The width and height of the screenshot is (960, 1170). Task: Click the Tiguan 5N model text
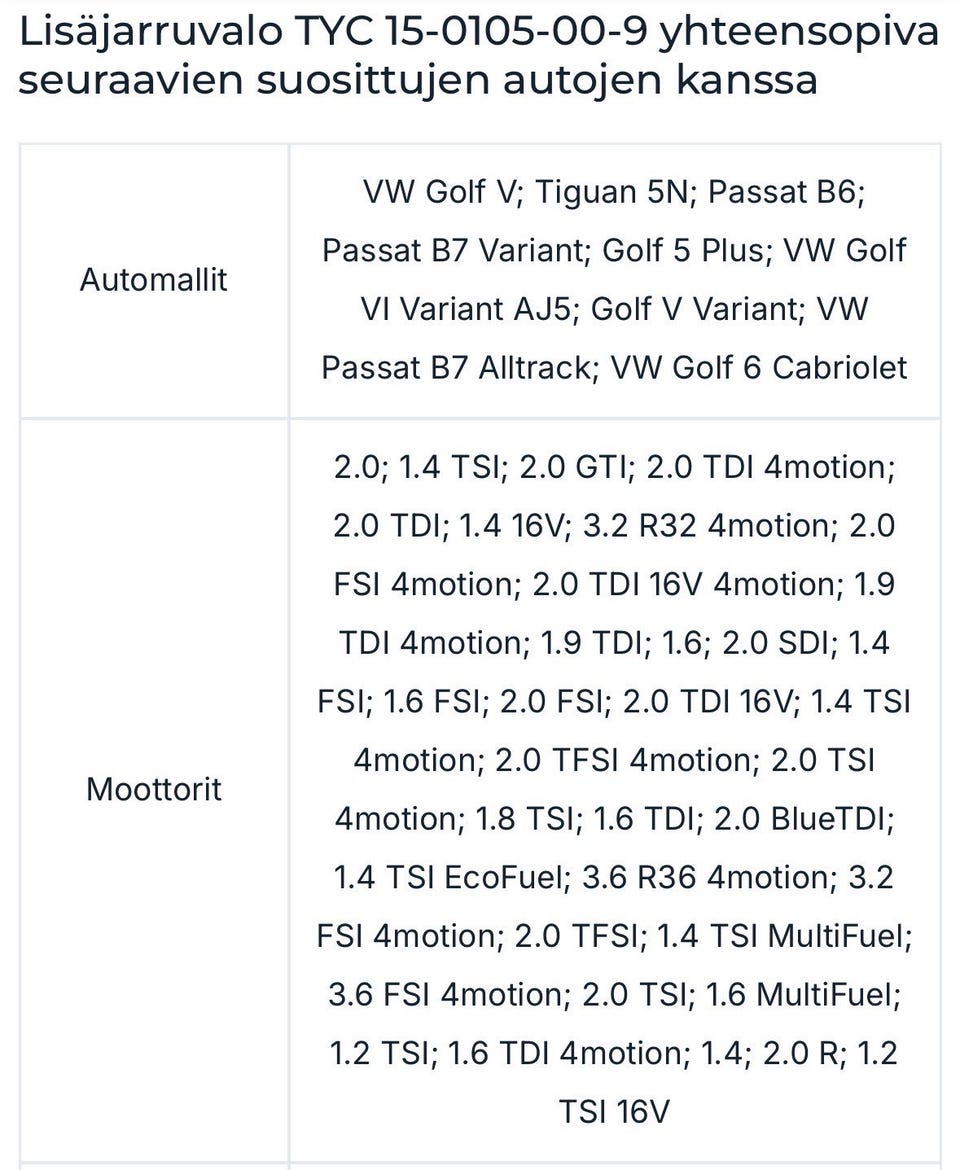[614, 192]
